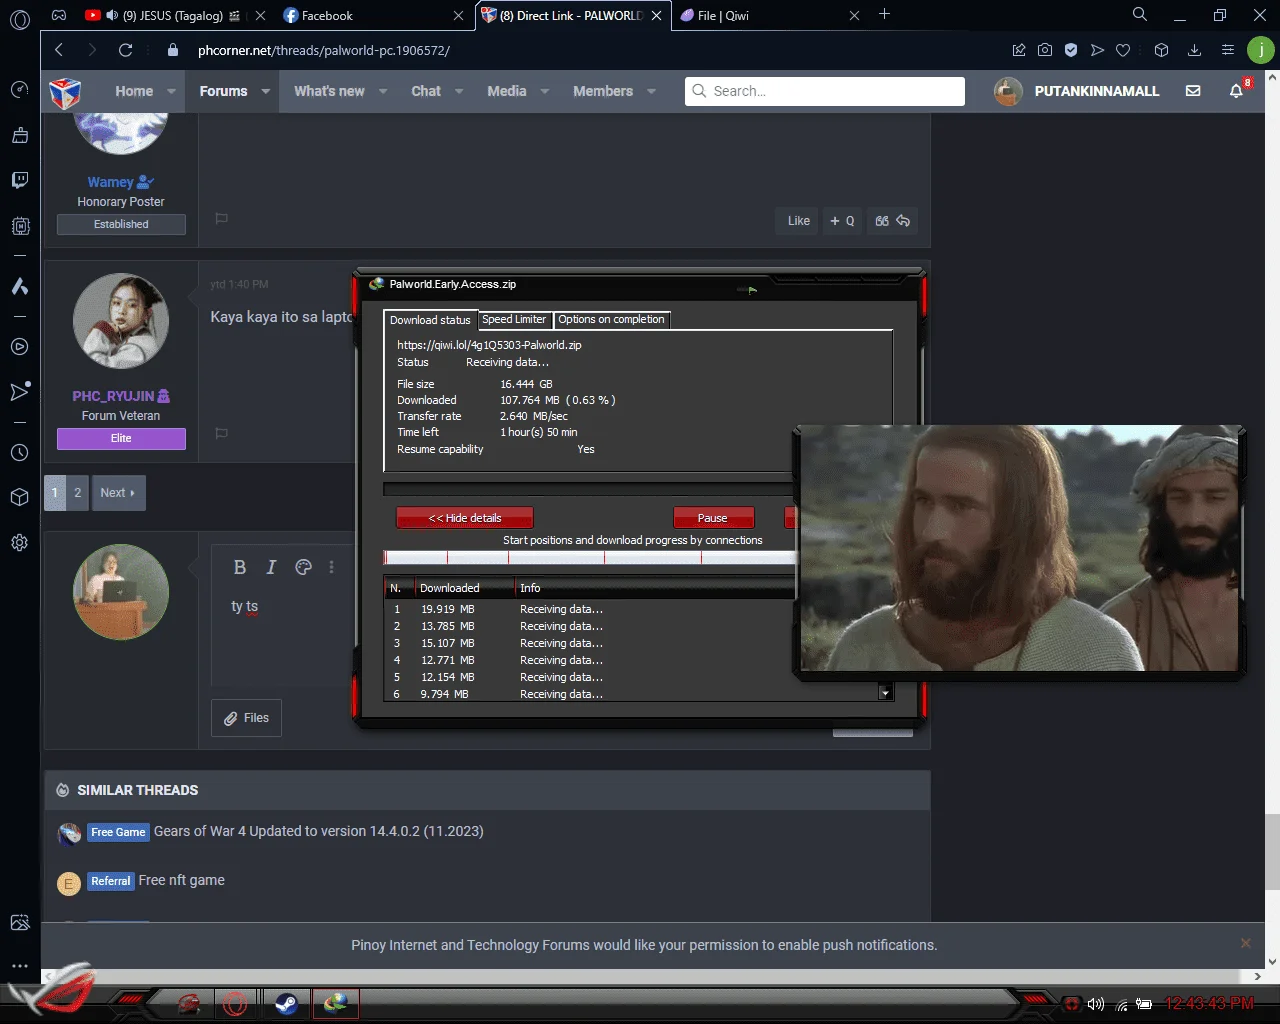The image size is (1280, 1024).
Task: Open the browser downloads icon
Action: pos(1194,50)
